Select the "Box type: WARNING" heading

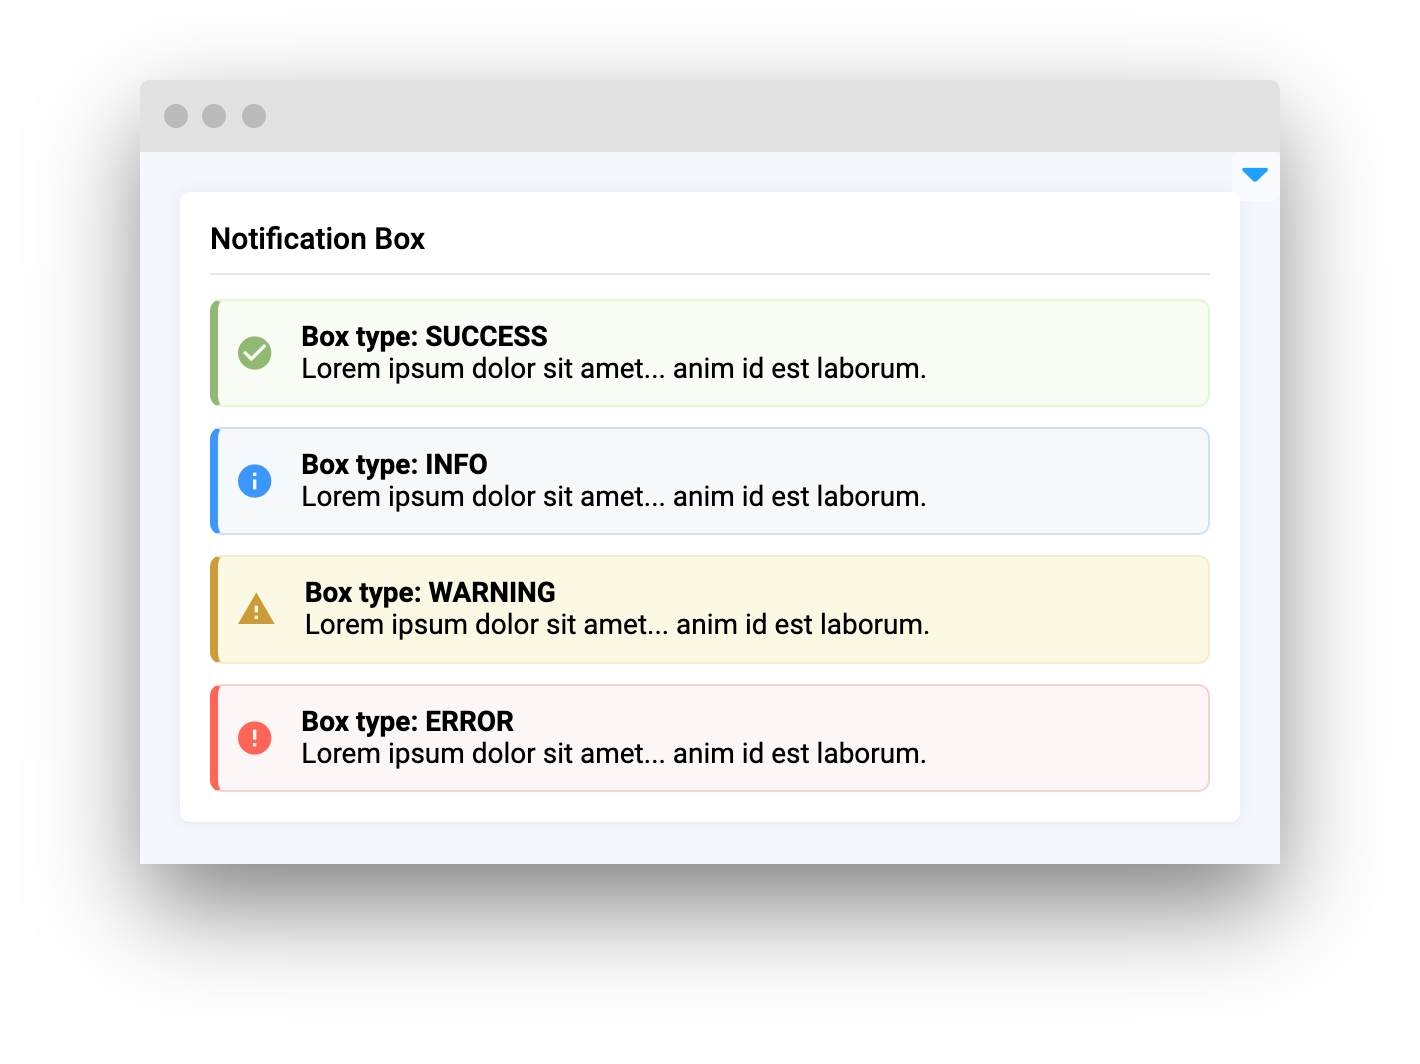coord(430,592)
